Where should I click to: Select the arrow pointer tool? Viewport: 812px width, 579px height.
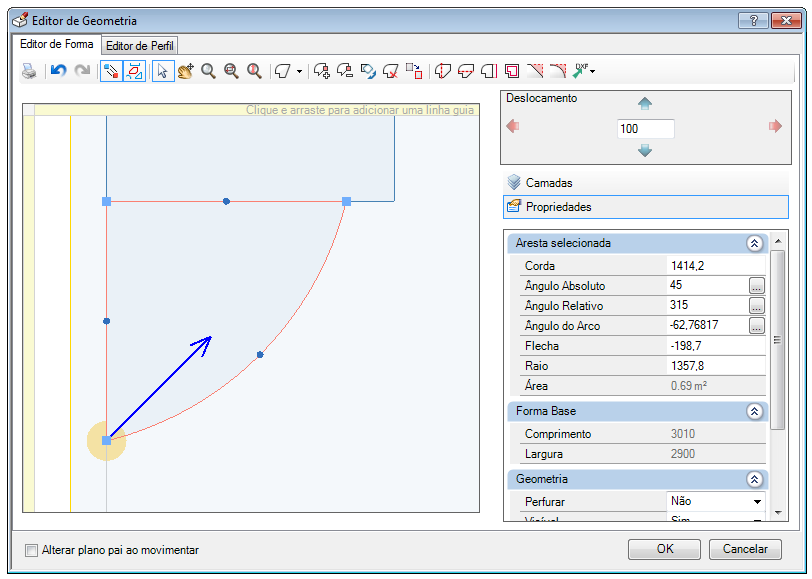click(163, 71)
